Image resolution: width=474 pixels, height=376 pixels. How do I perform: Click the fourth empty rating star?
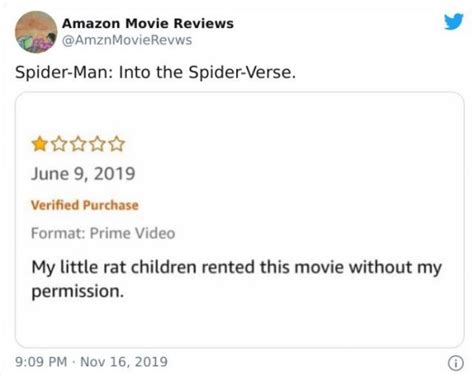coord(97,144)
